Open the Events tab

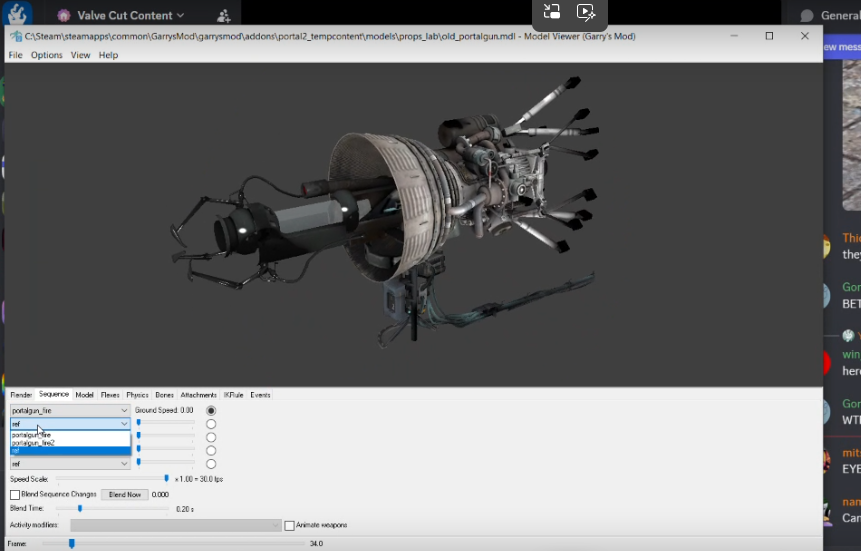point(260,395)
